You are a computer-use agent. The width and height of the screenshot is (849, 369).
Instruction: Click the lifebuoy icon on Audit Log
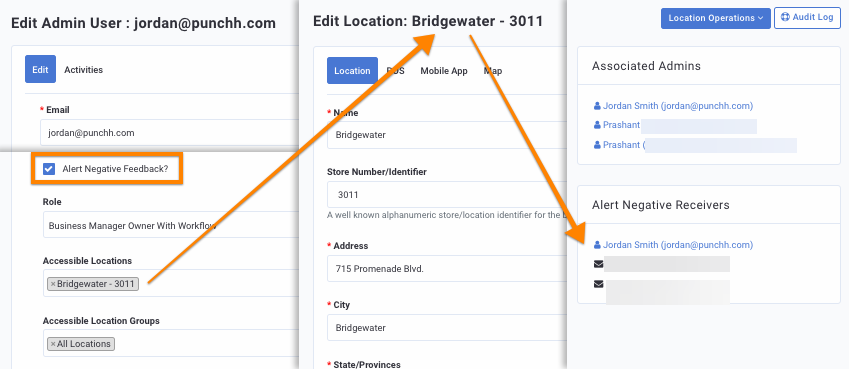tap(786, 17)
